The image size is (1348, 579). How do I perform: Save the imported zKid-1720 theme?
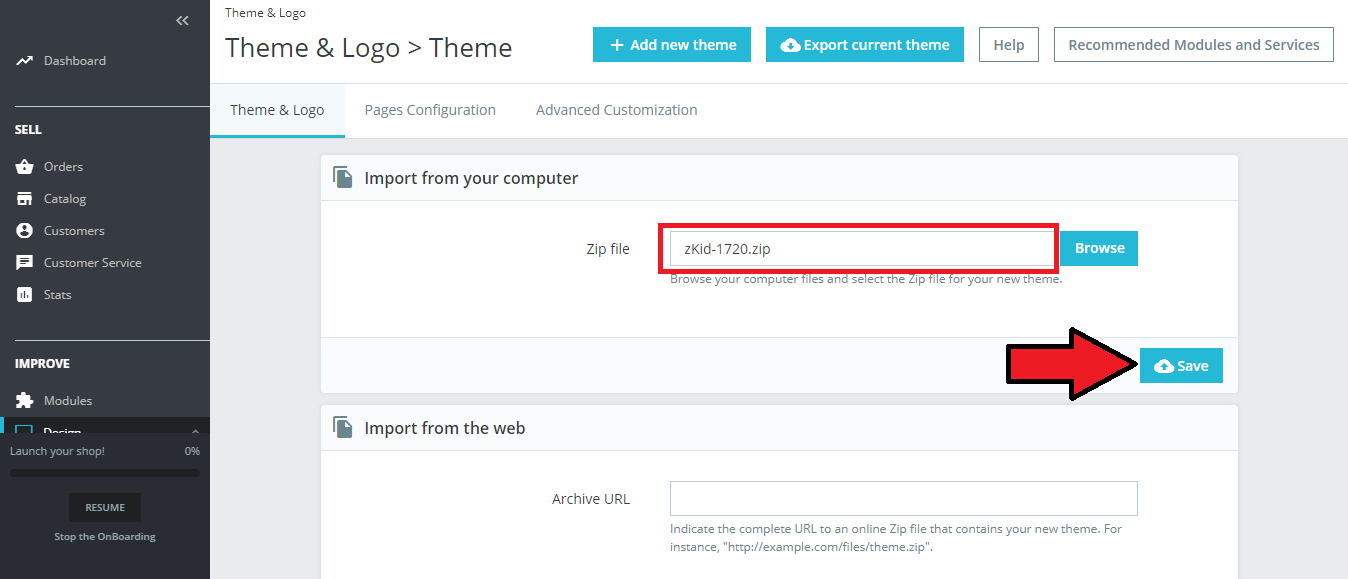[1181, 365]
